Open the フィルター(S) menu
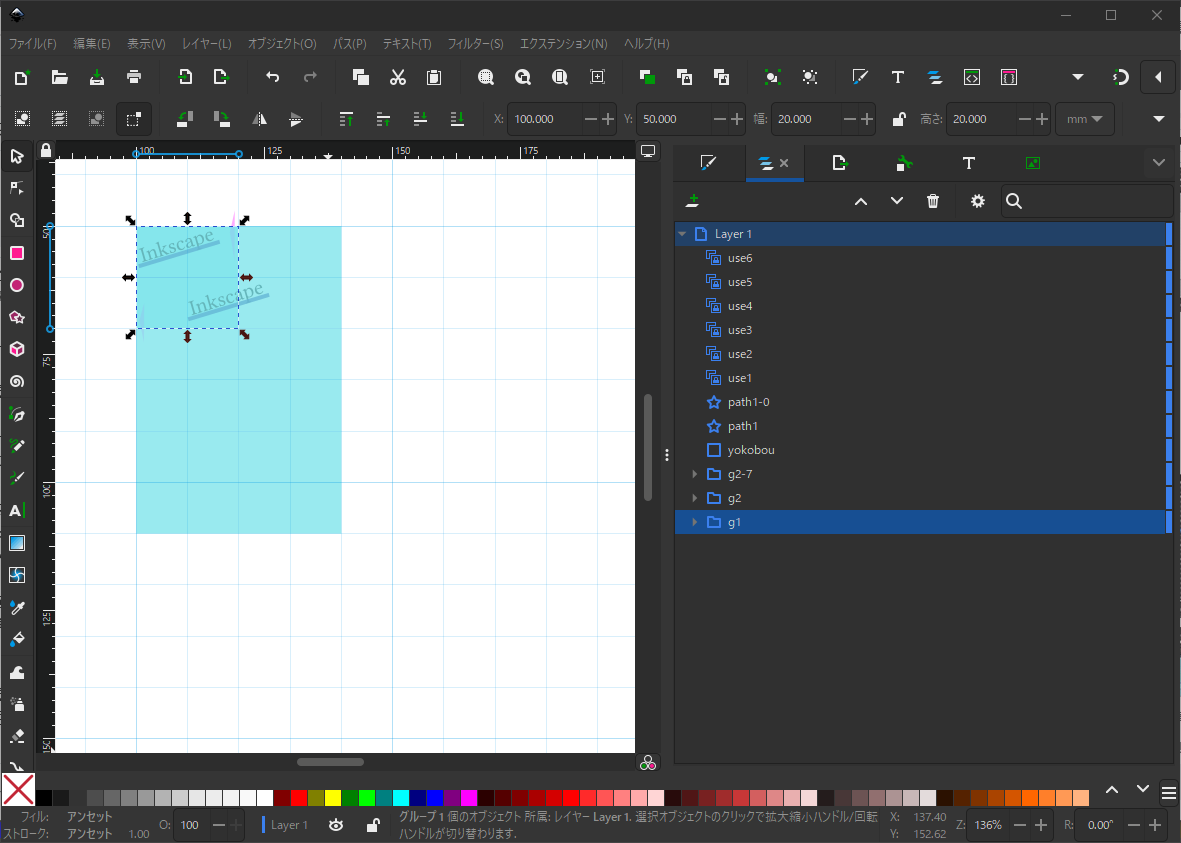 pos(475,44)
